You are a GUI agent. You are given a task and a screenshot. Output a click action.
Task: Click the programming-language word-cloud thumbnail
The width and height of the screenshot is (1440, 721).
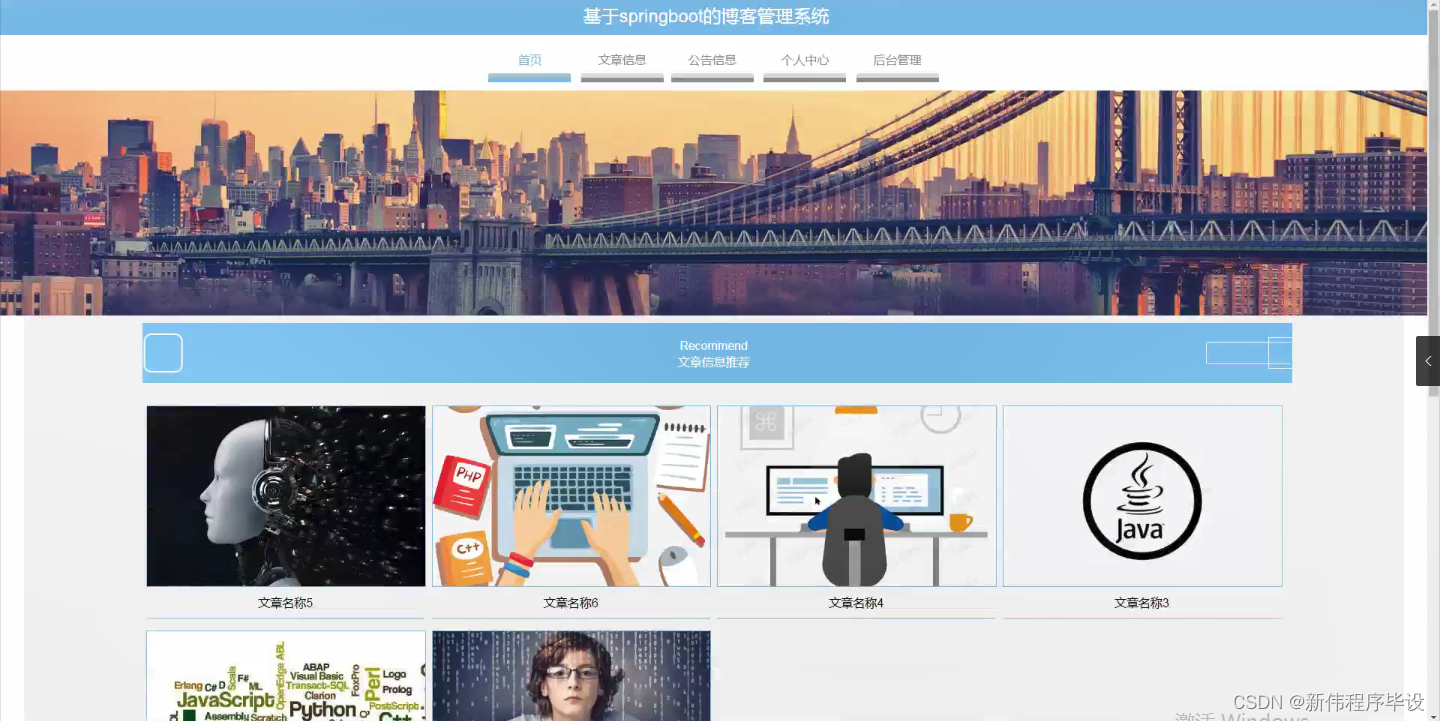coord(286,680)
